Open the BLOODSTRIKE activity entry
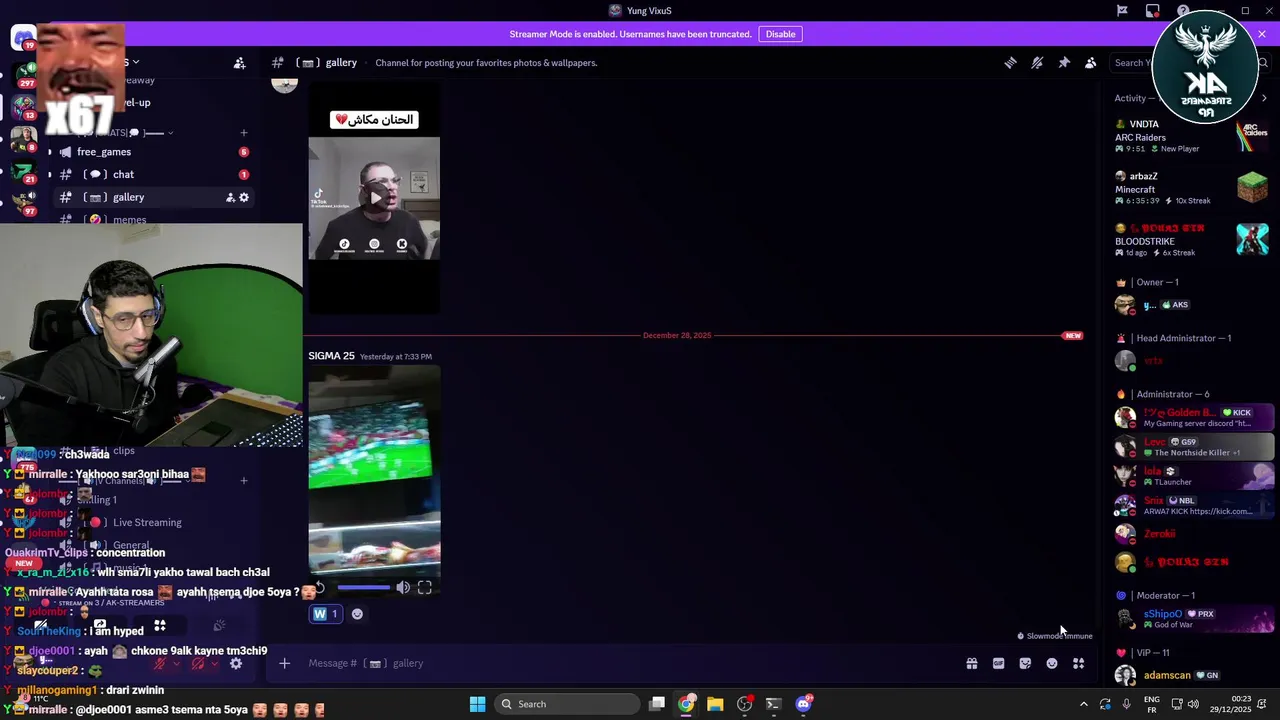The image size is (1280, 720). click(x=1192, y=240)
